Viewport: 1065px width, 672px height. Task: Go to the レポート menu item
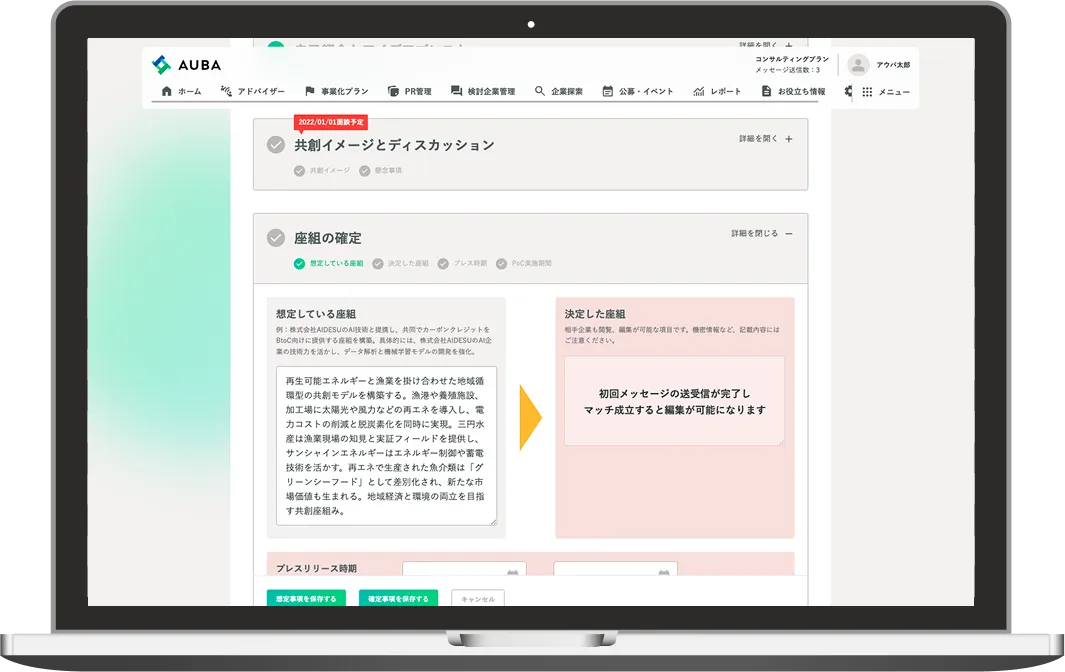pos(717,91)
